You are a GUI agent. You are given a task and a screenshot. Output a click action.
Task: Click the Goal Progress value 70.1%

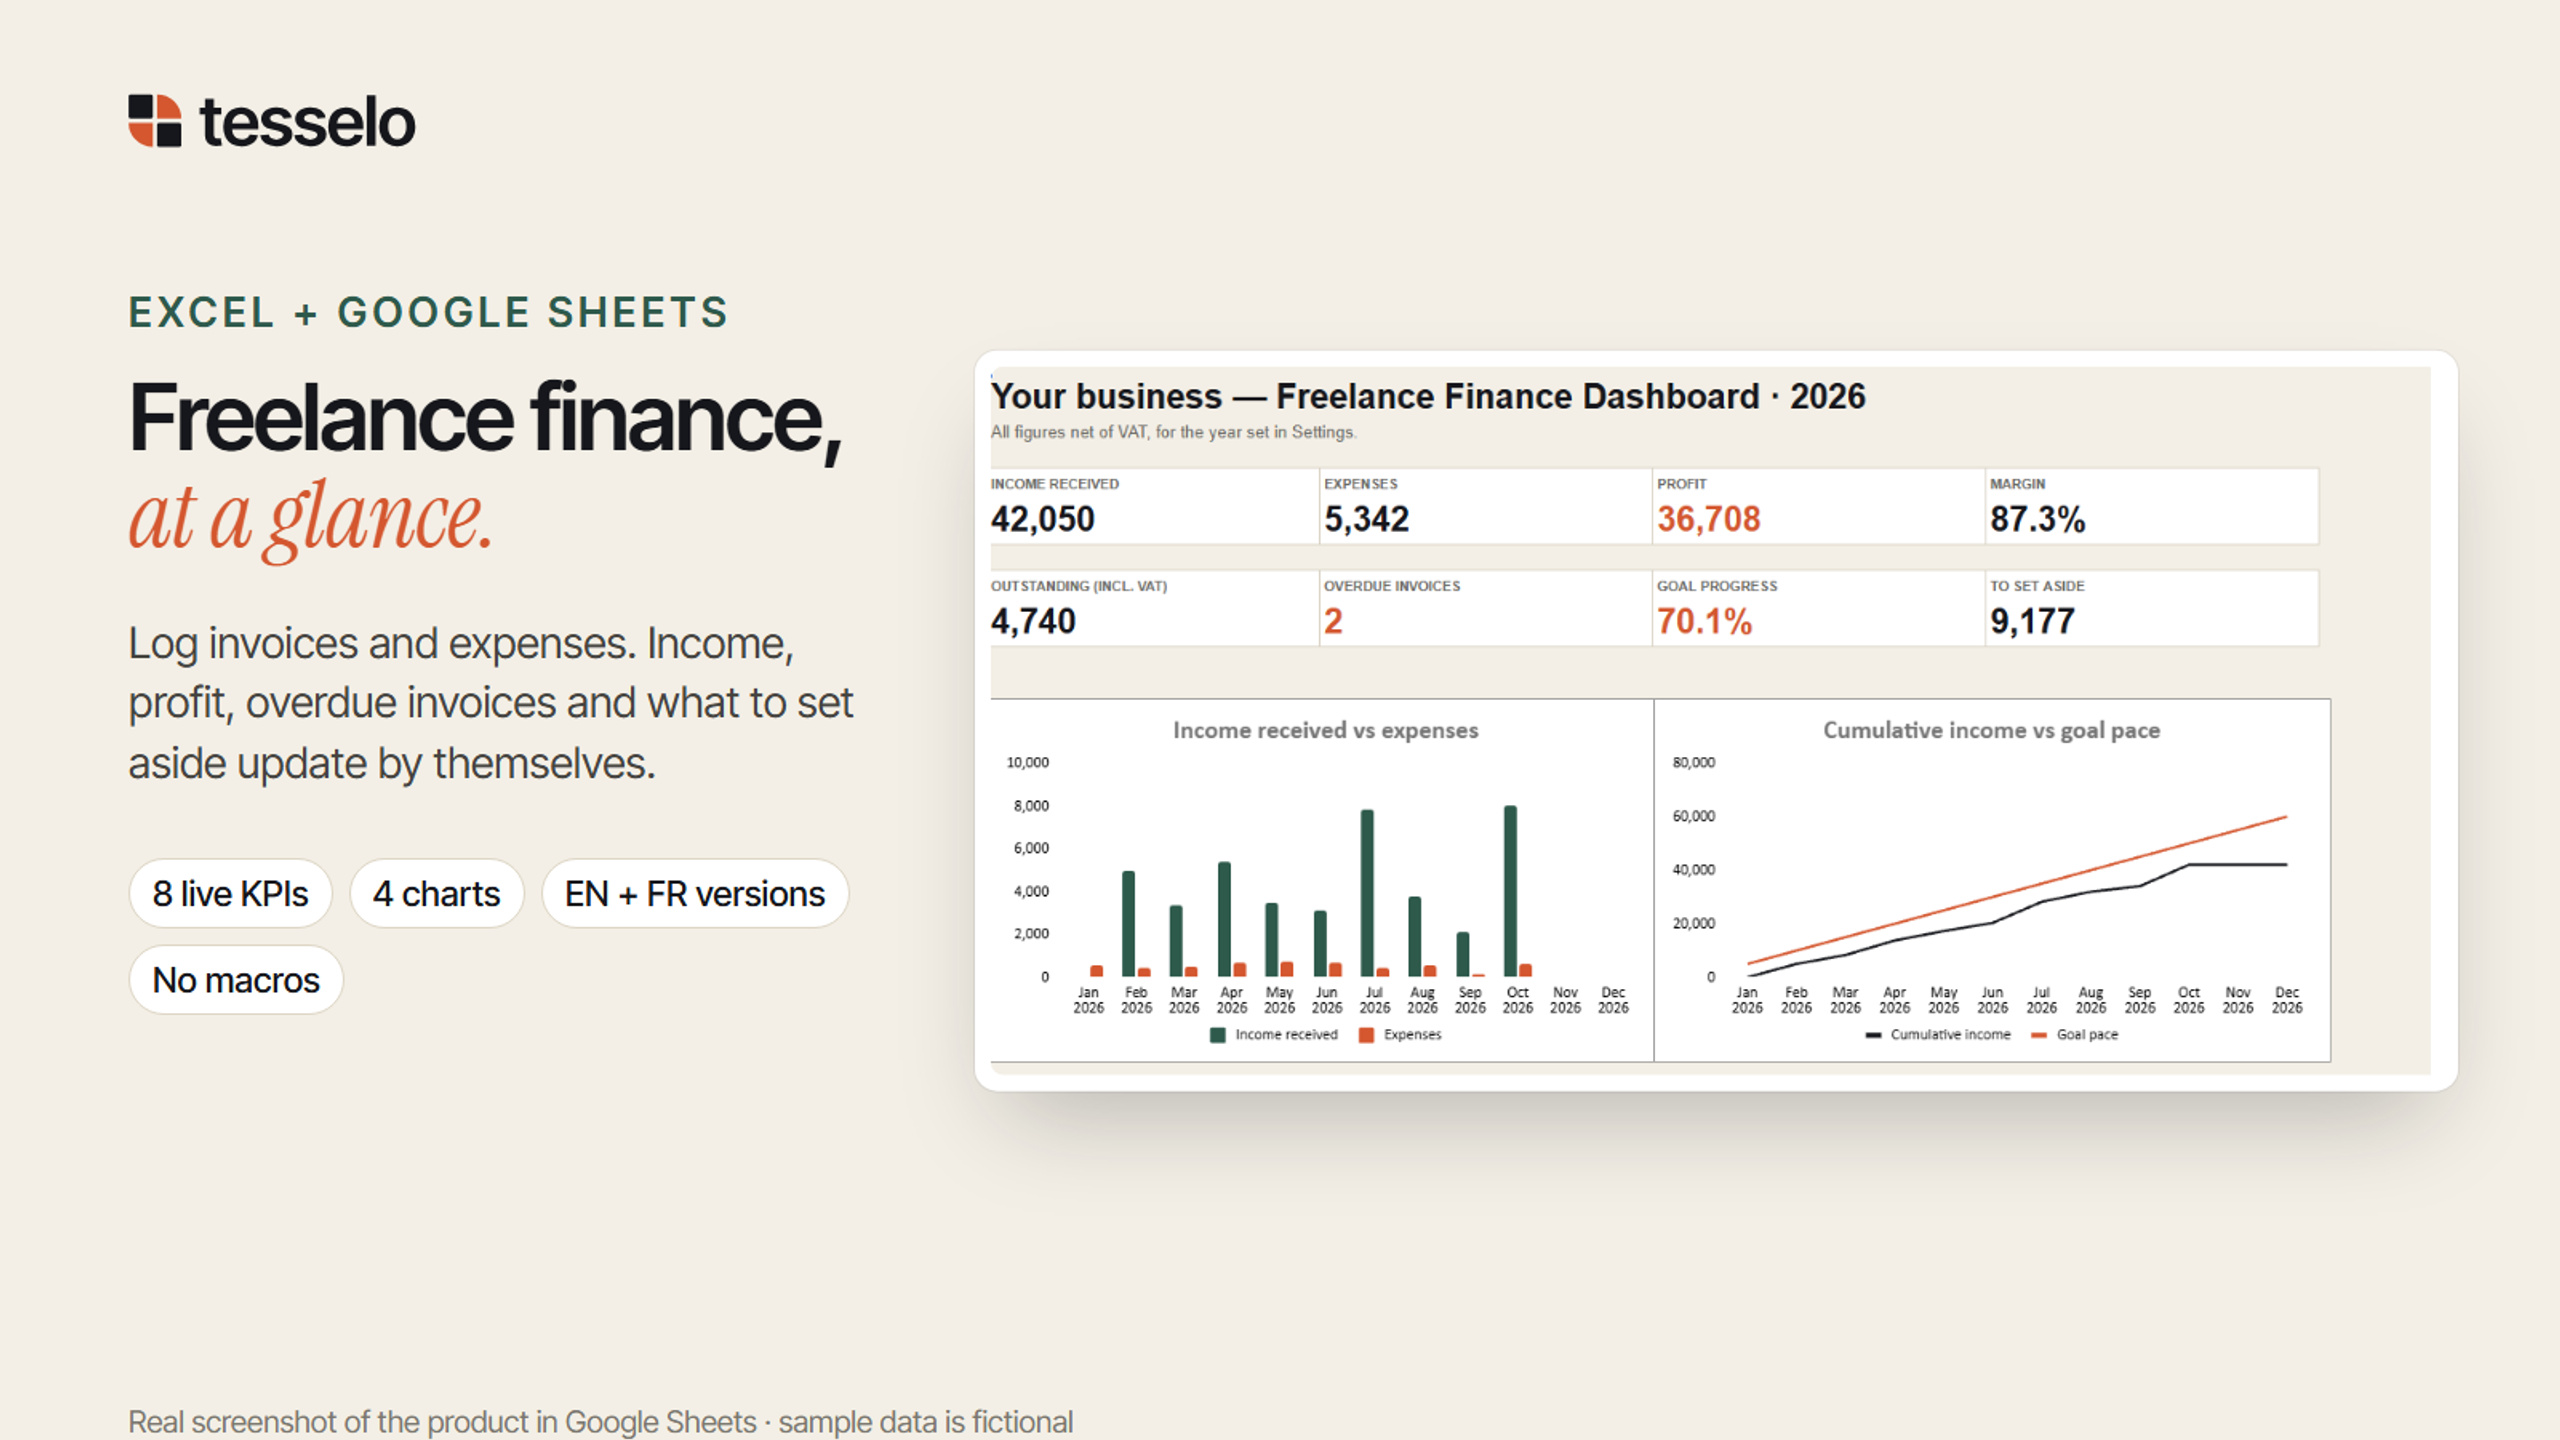(1704, 621)
